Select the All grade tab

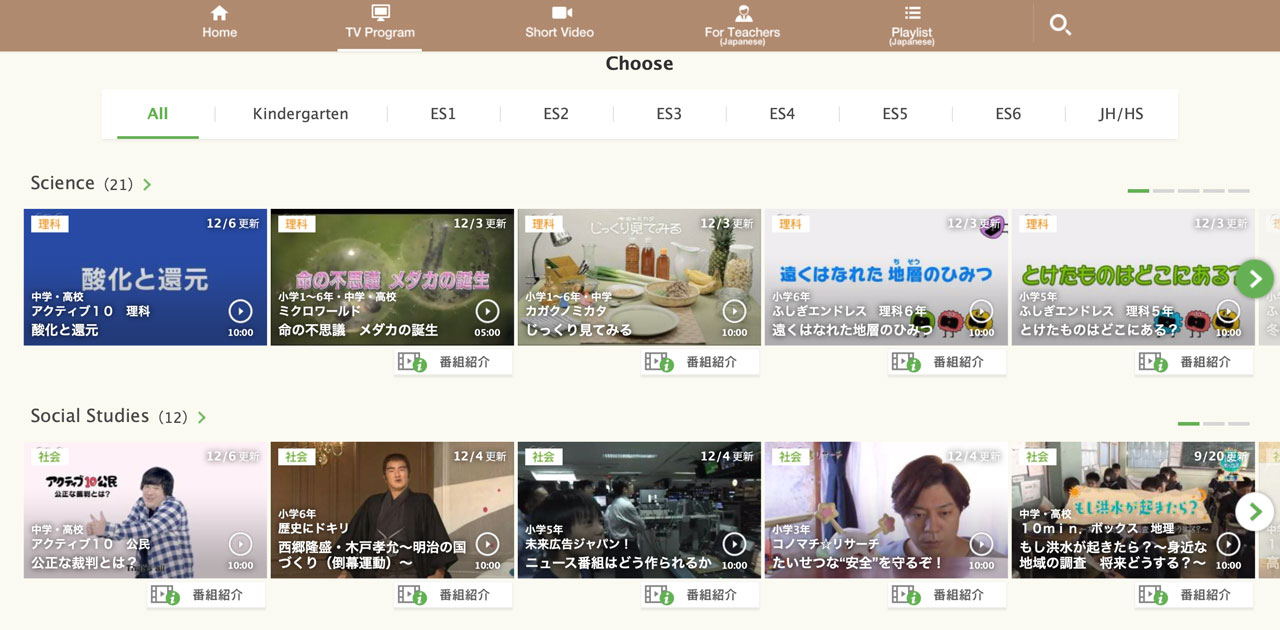(x=158, y=114)
